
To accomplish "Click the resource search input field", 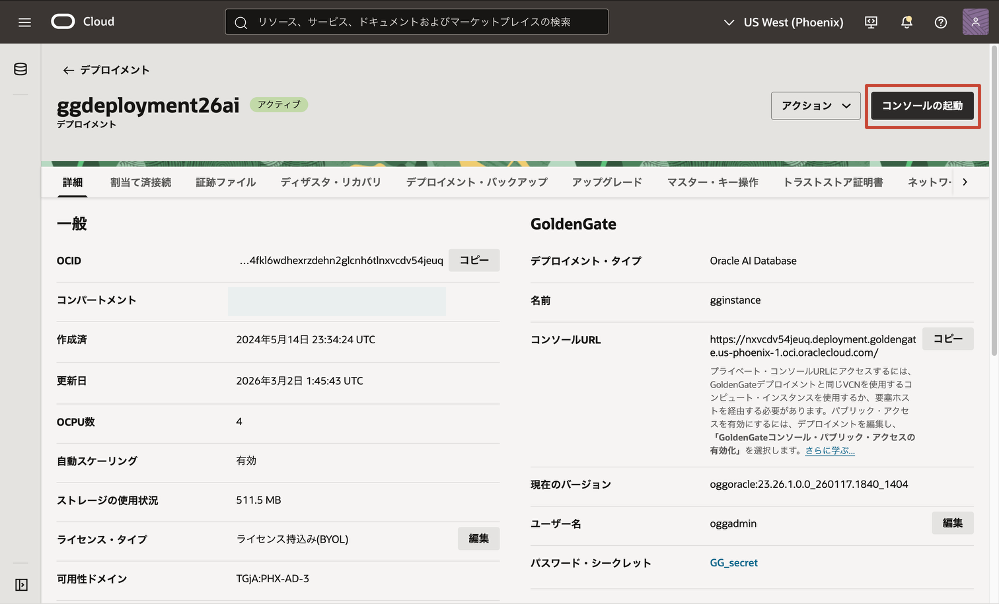I will (416, 22).
